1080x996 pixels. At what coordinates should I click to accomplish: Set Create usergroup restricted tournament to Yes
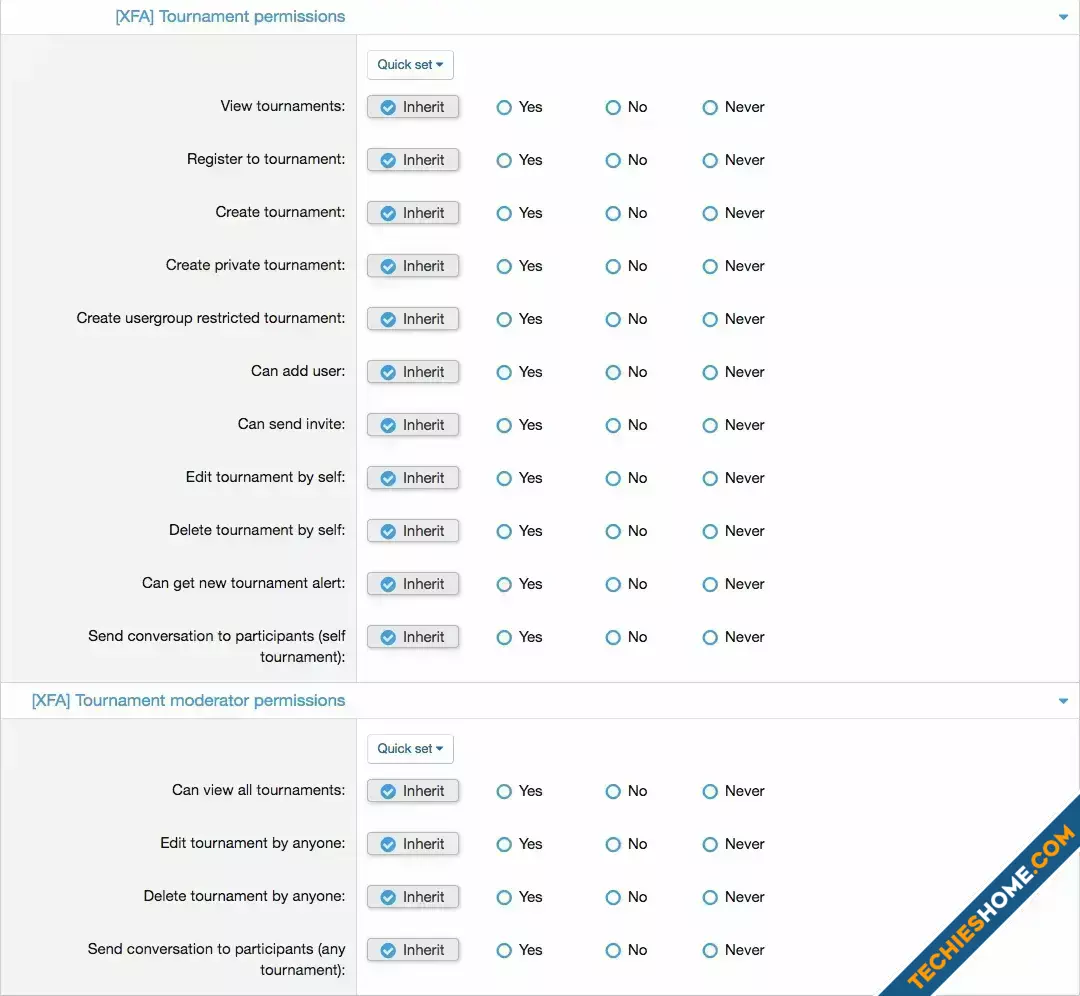pos(519,320)
